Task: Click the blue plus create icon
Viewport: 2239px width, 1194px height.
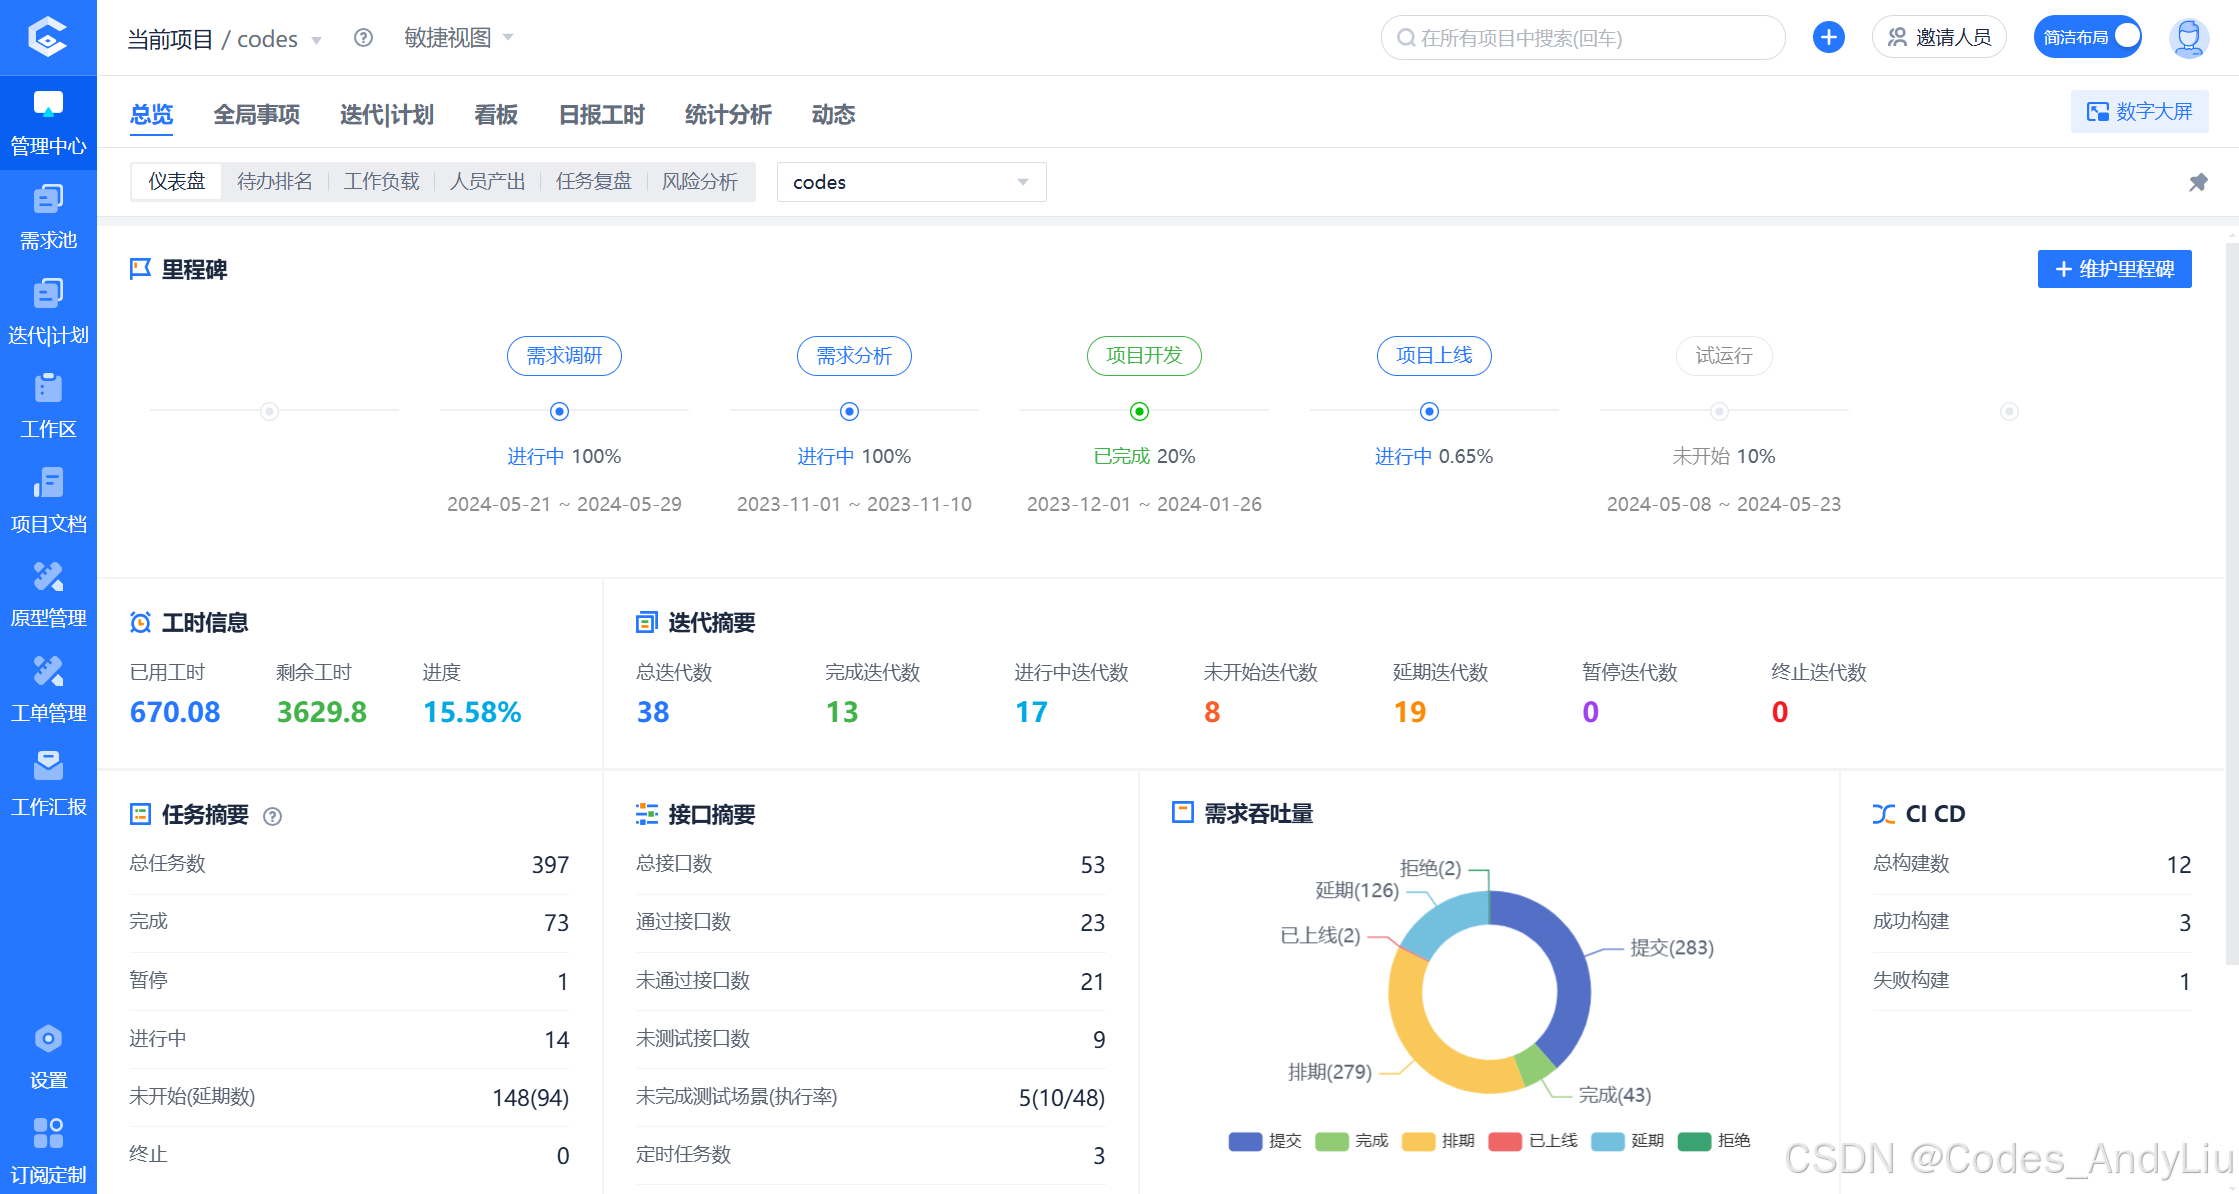Action: (1828, 38)
